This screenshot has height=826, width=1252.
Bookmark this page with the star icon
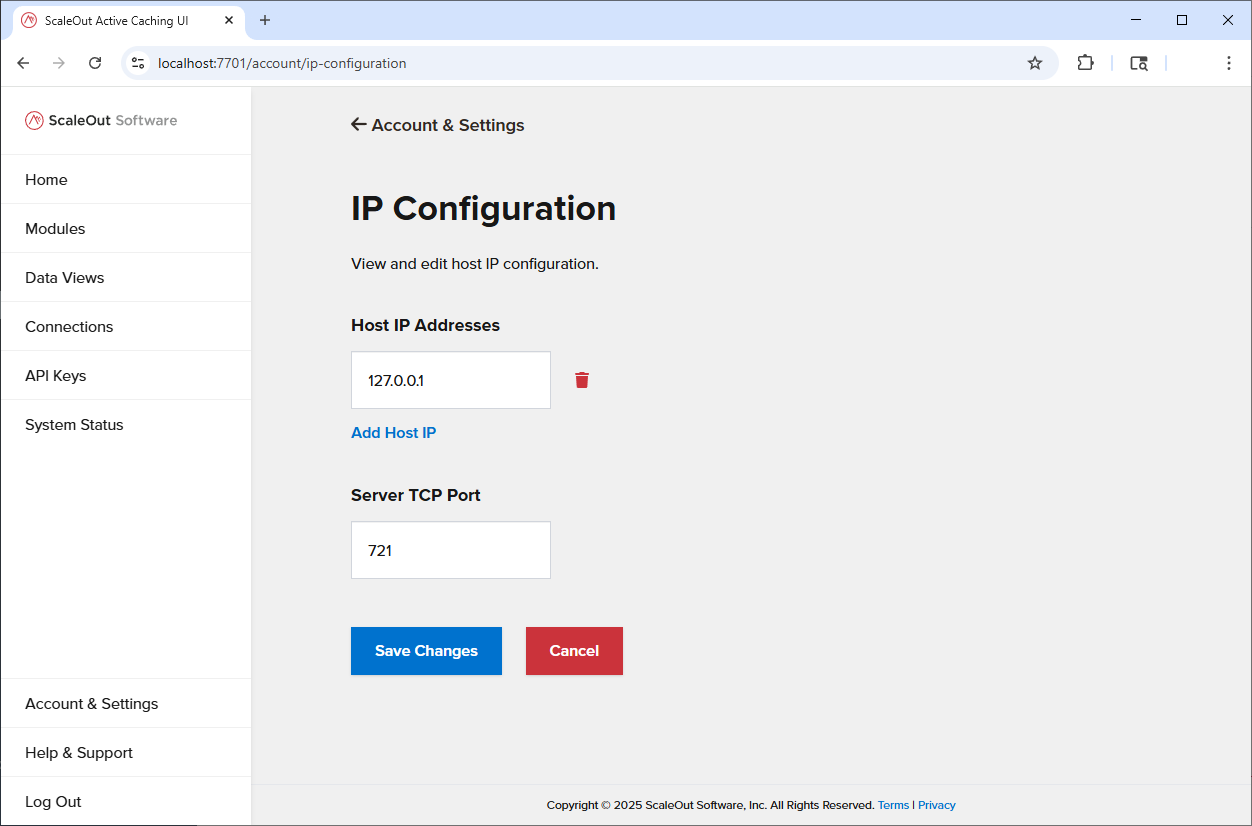coord(1035,63)
